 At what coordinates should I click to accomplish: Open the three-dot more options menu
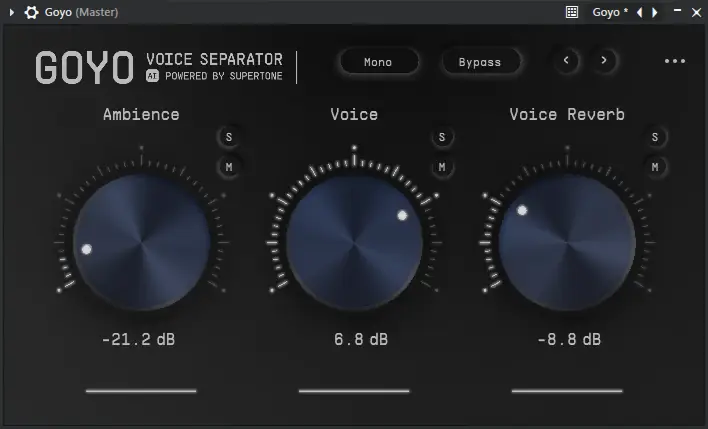675,61
